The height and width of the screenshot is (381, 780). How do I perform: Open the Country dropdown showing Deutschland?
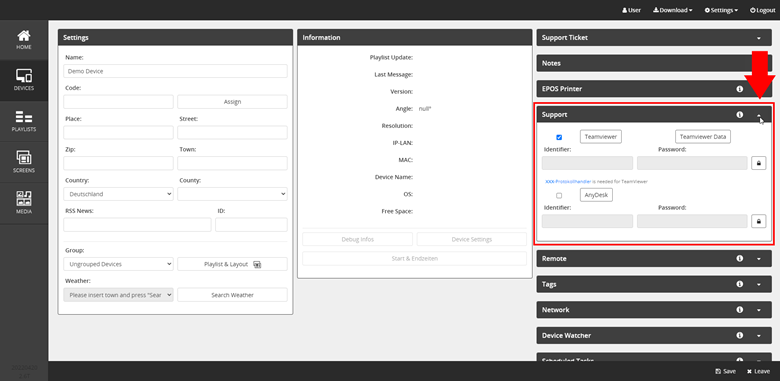tap(118, 194)
